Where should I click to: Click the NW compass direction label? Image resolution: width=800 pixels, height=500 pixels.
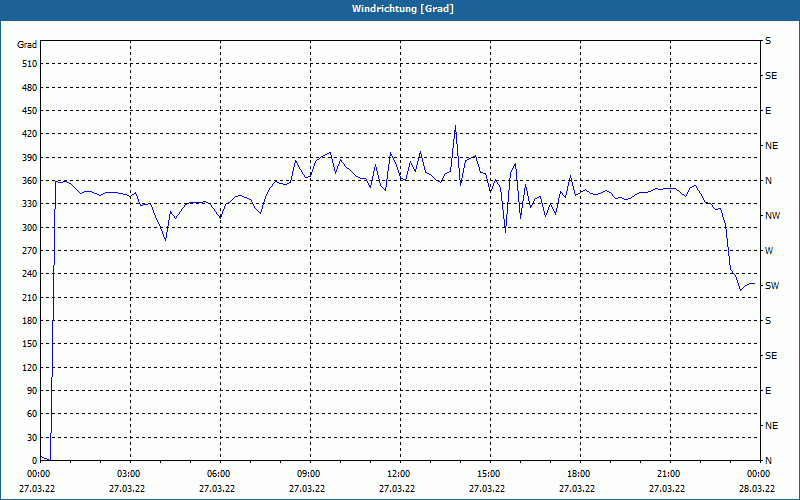772,216
